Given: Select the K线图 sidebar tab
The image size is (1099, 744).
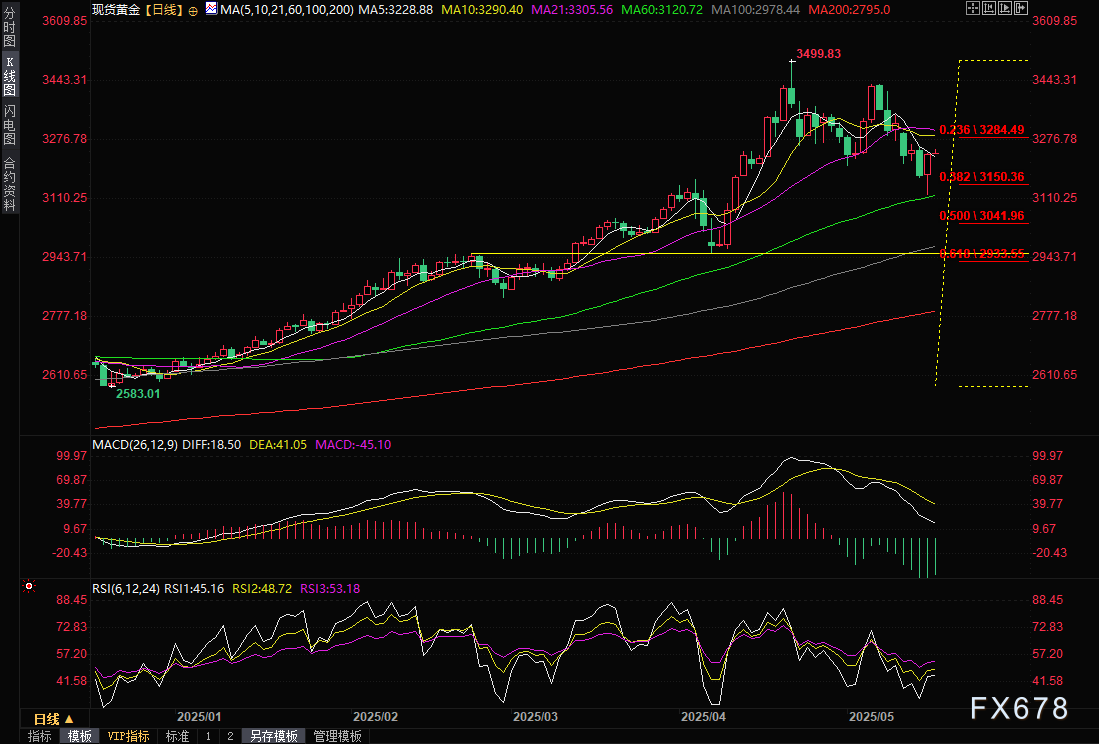Looking at the screenshot, I should click(x=9, y=75).
